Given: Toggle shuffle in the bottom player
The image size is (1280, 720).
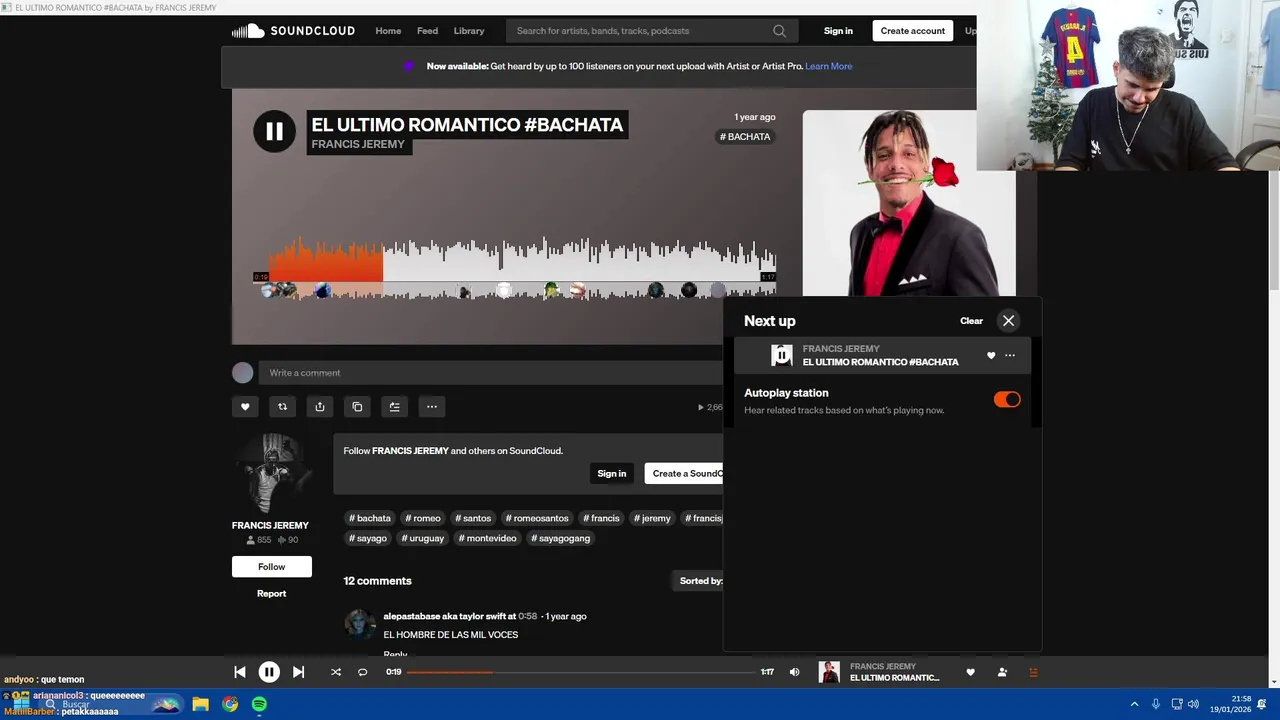Looking at the screenshot, I should point(336,672).
